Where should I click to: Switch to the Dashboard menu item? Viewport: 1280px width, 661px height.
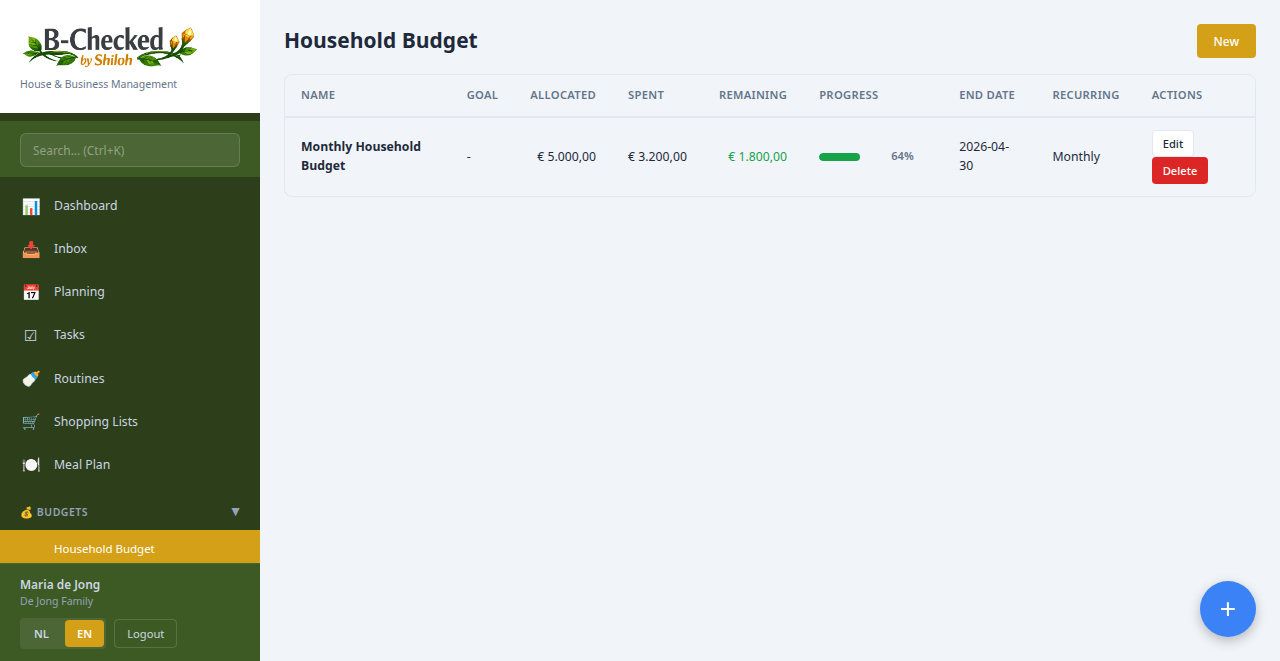85,205
